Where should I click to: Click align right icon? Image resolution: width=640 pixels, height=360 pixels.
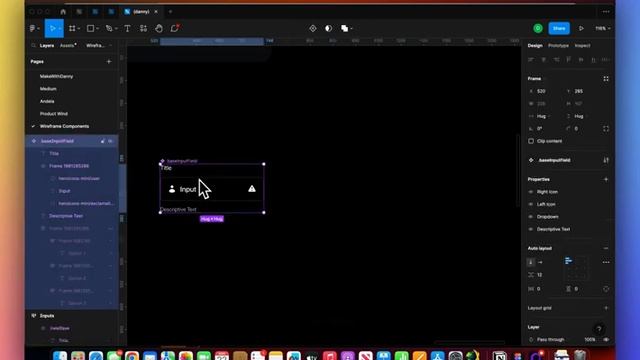coord(556,60)
